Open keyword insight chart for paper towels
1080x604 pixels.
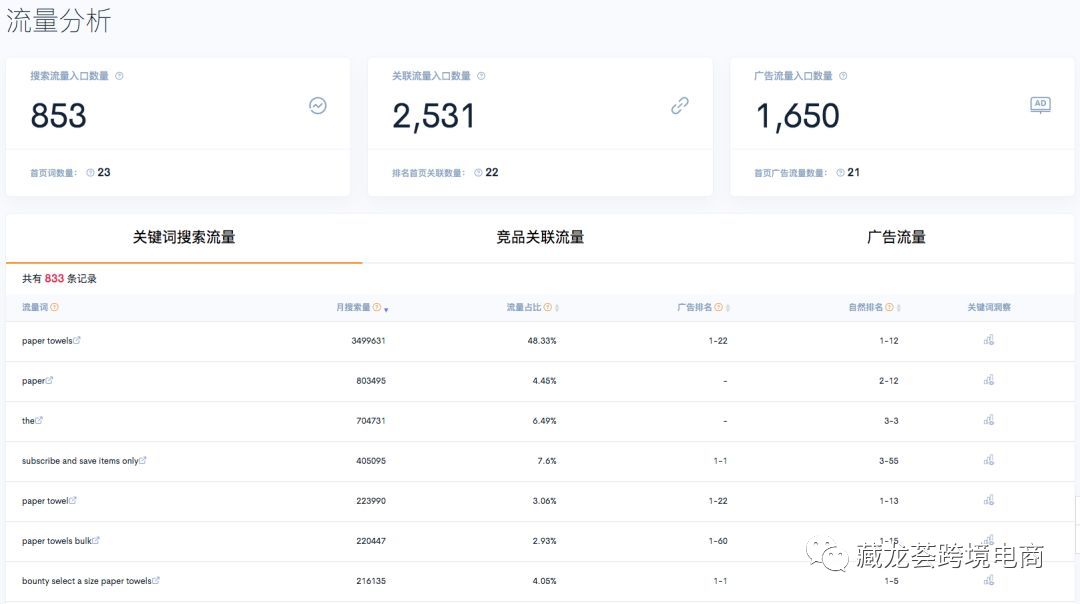[989, 340]
